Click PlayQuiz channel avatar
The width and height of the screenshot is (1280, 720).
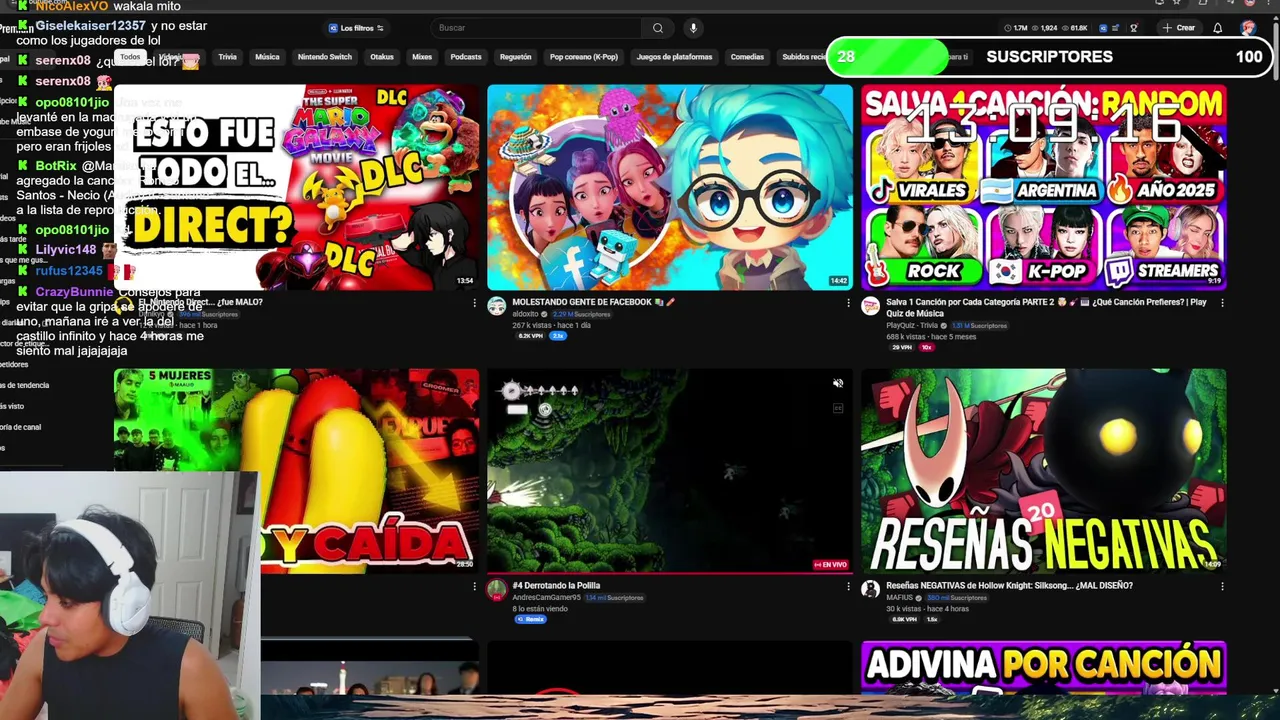click(x=871, y=306)
